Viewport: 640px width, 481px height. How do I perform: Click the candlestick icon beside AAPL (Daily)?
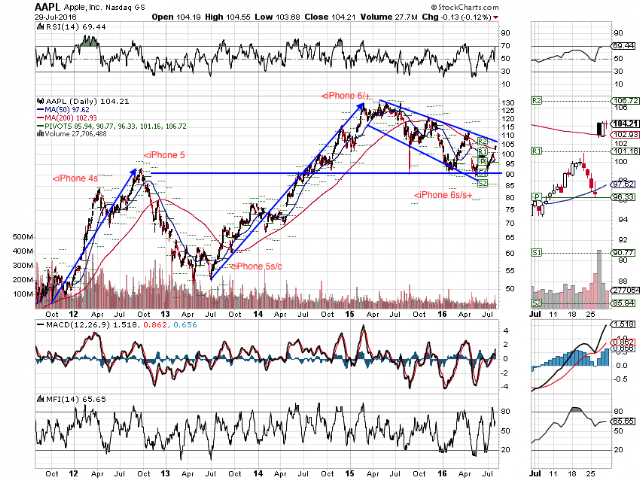pyautogui.click(x=40, y=101)
